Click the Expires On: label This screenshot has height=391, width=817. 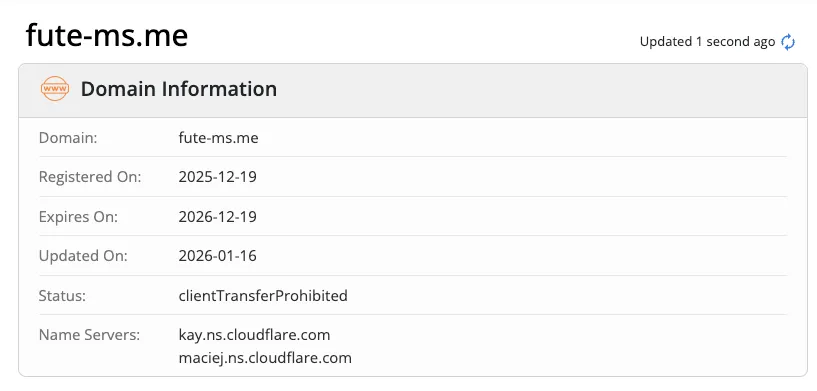[79, 216]
